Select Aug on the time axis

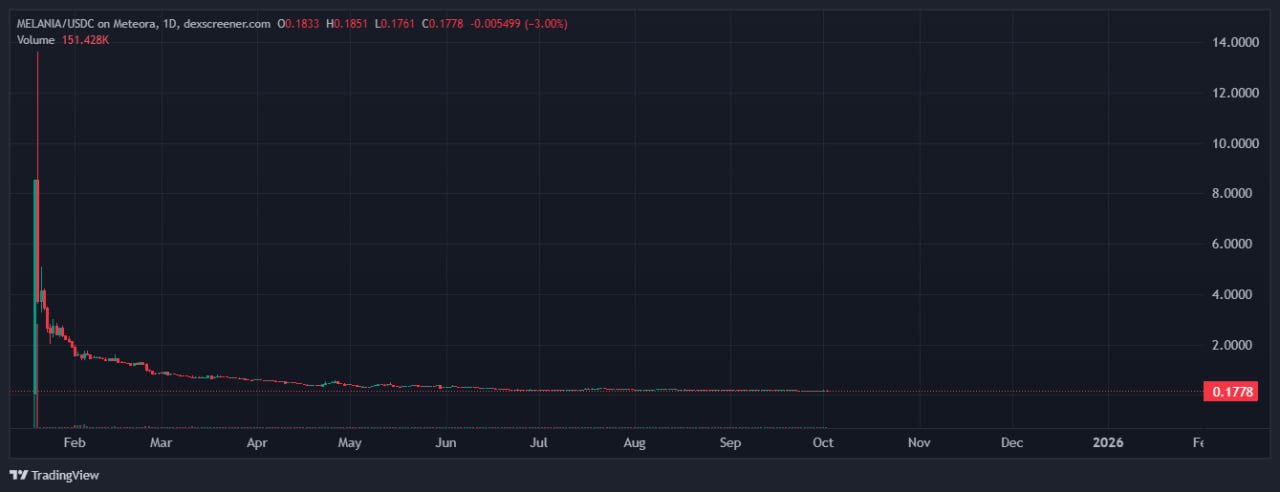[634, 442]
